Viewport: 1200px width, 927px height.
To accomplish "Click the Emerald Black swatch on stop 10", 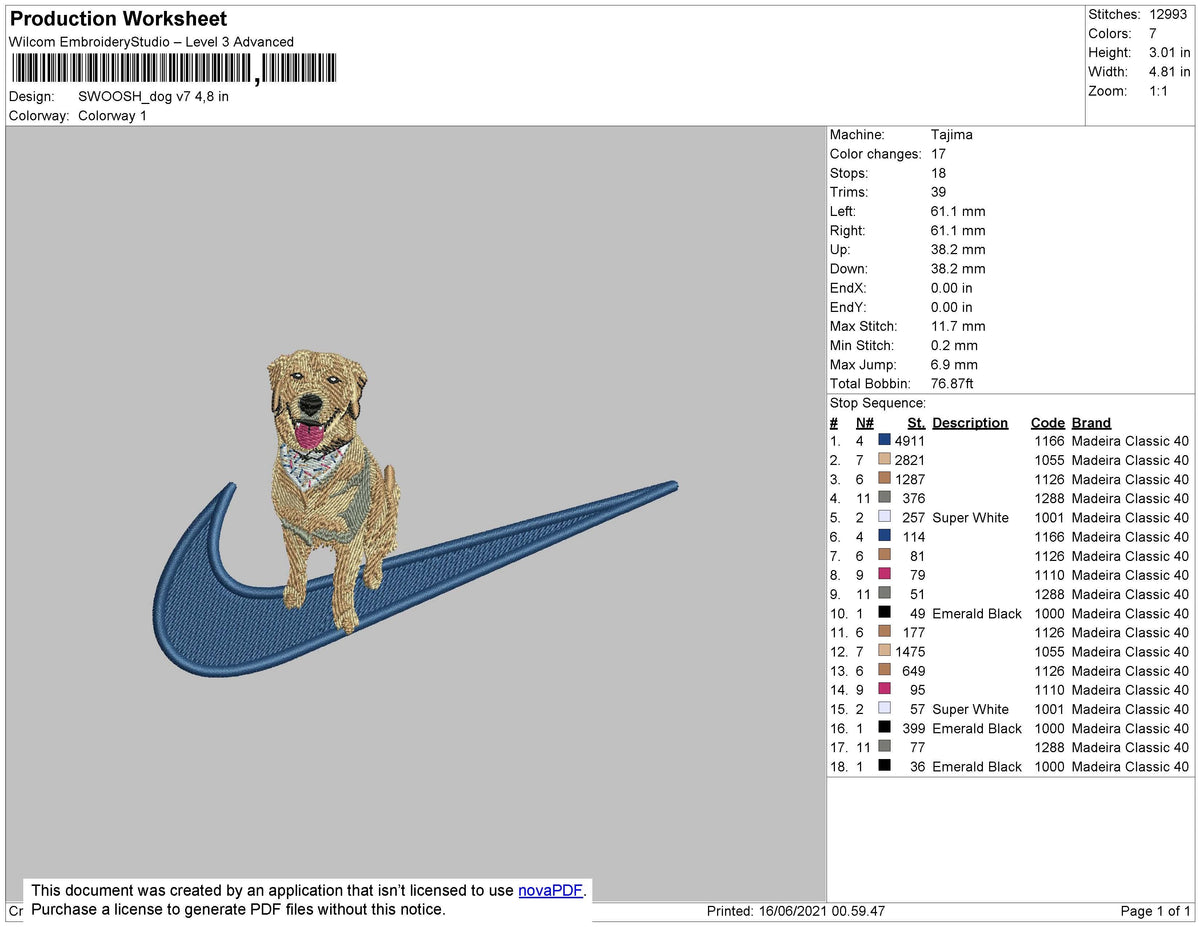I will coord(884,614).
